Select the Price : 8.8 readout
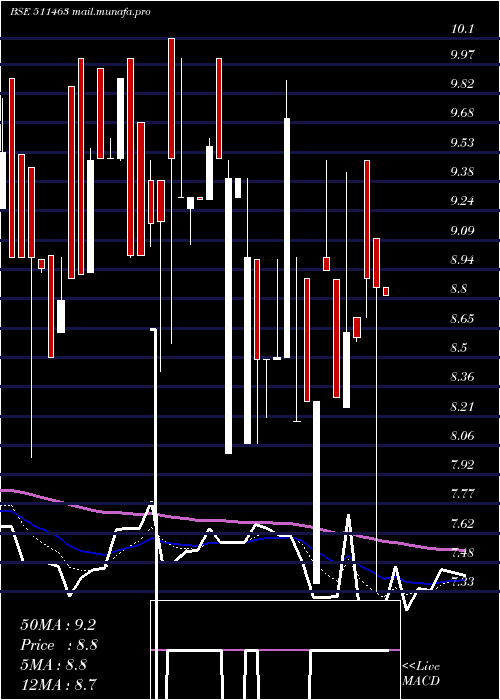This screenshot has height=700, width=500. (59, 645)
